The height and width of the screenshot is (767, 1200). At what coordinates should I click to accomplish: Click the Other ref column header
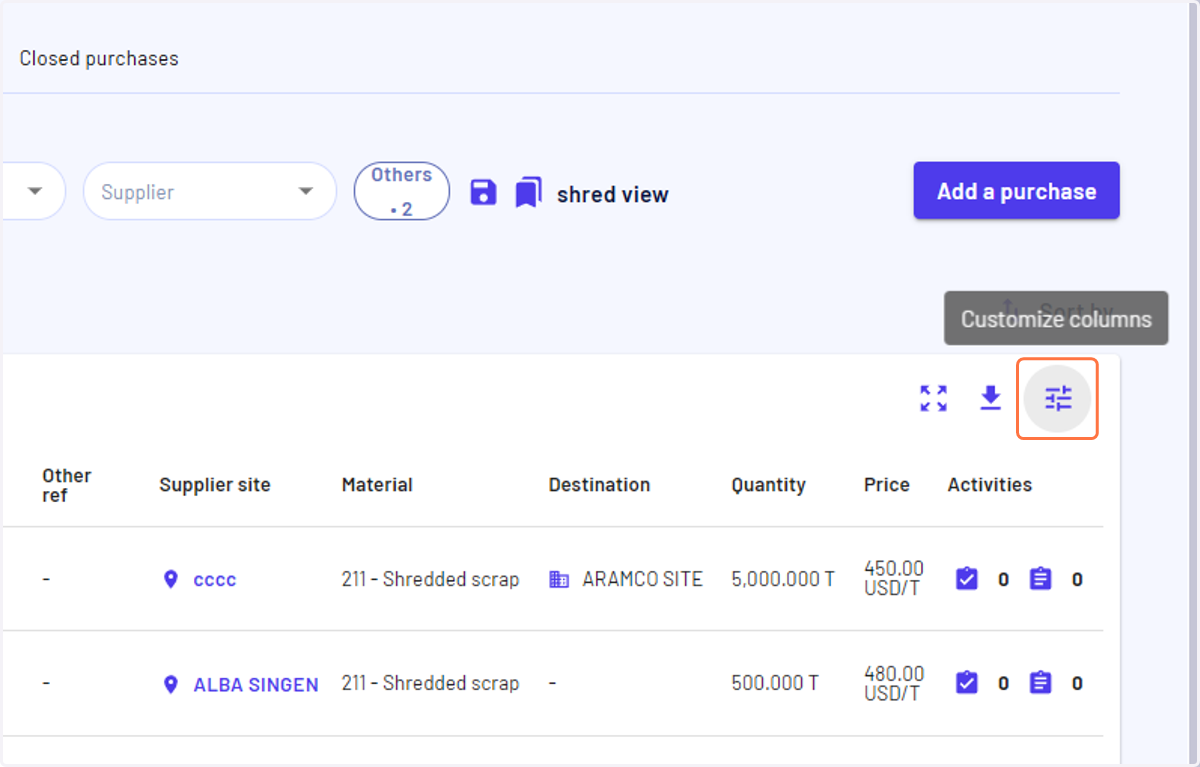(x=67, y=485)
